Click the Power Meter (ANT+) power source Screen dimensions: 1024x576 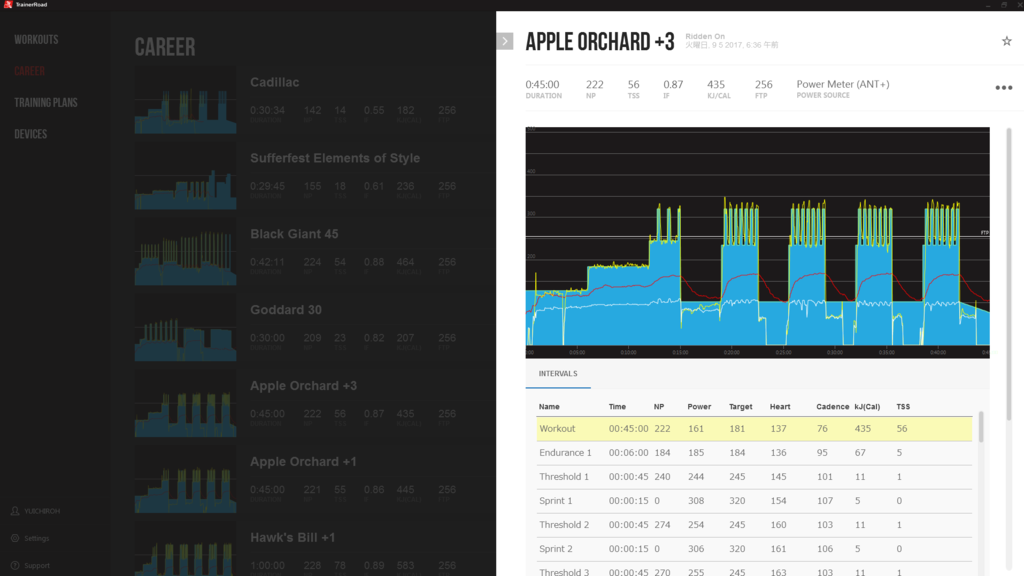point(842,84)
